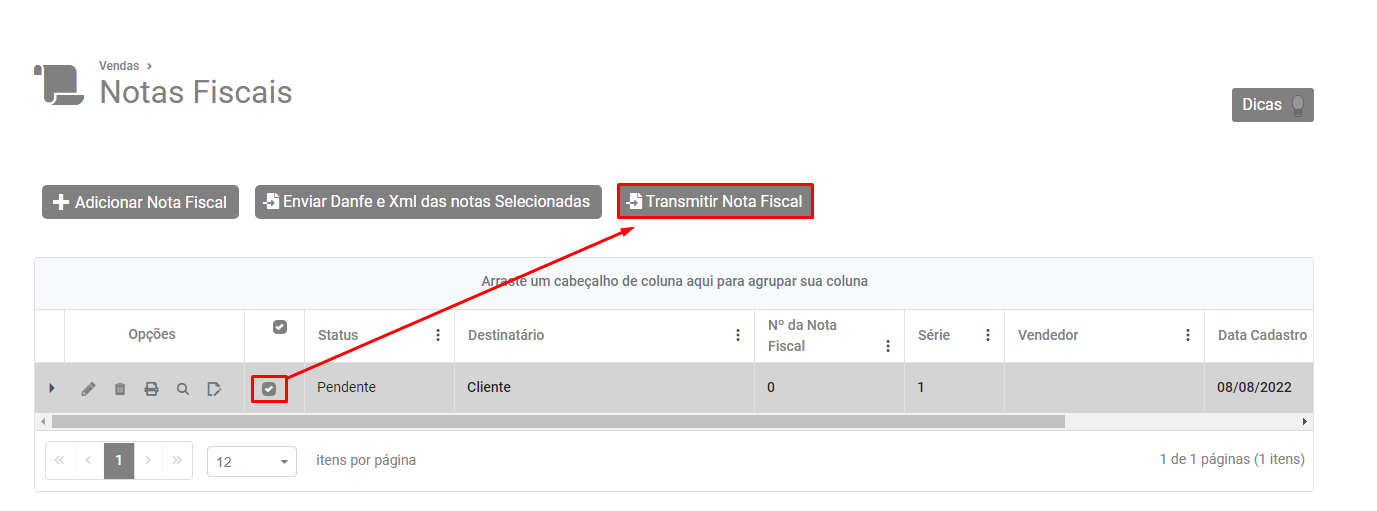Click the scrollbar right arrow

1304,422
